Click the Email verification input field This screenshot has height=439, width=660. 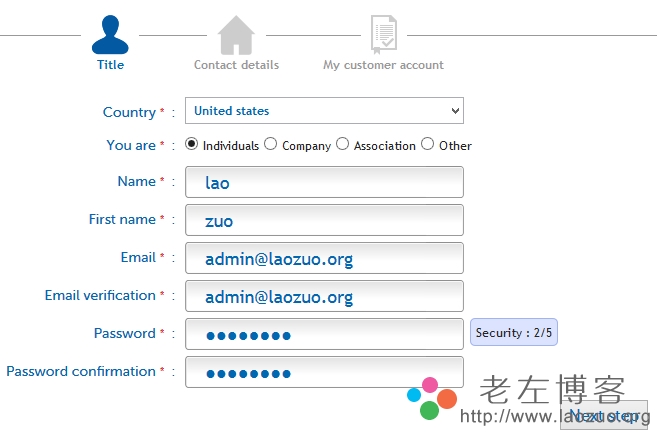pyautogui.click(x=324, y=296)
